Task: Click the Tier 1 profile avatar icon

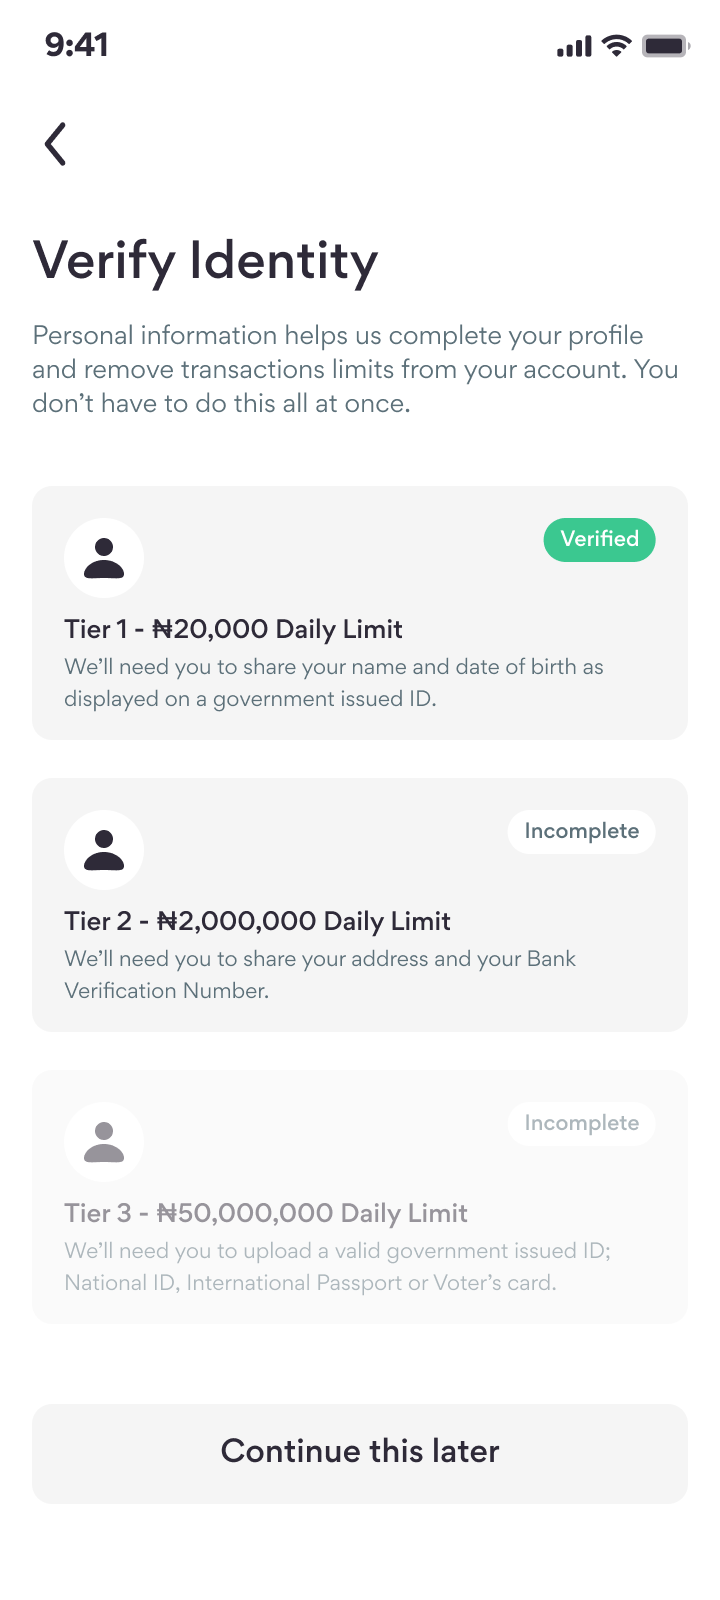Action: point(104,558)
